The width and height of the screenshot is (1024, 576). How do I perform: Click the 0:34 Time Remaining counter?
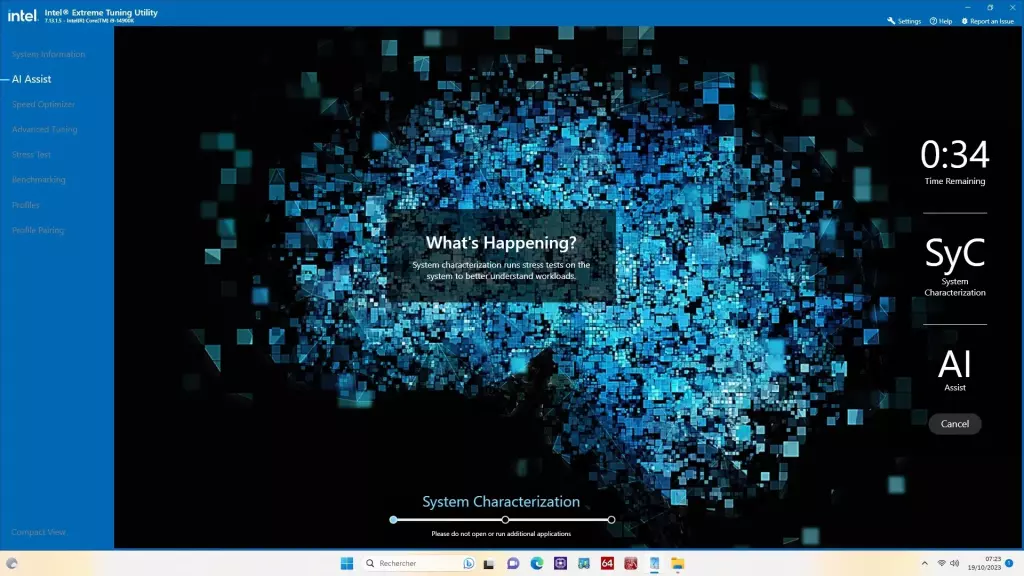(x=955, y=162)
